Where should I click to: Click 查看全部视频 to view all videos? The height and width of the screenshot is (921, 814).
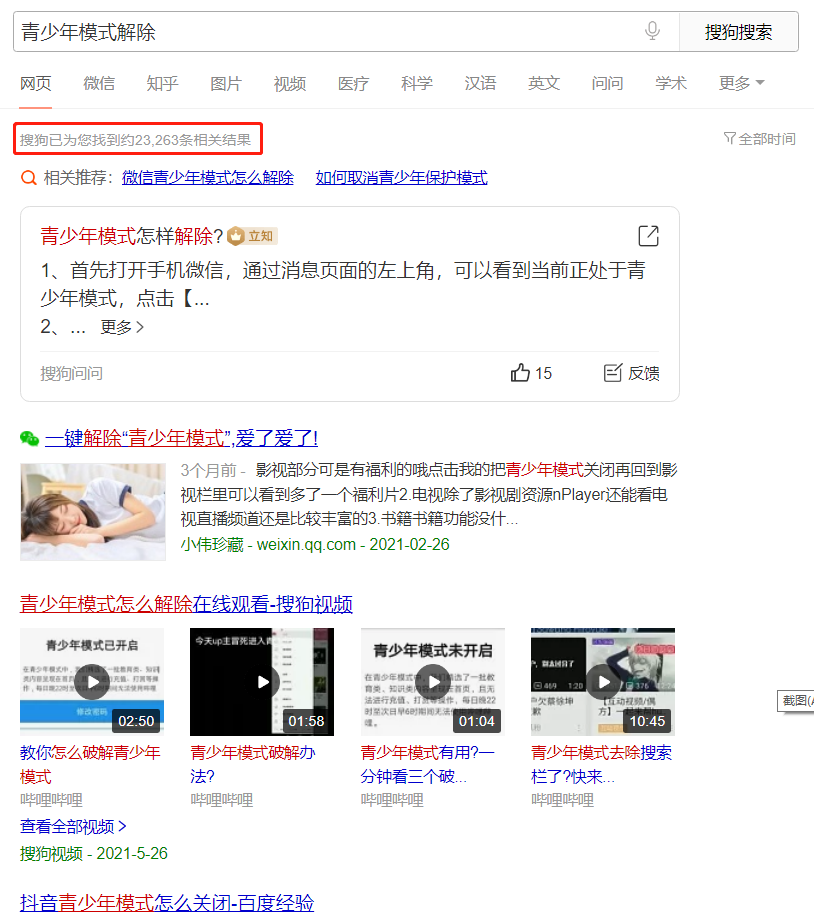(73, 827)
